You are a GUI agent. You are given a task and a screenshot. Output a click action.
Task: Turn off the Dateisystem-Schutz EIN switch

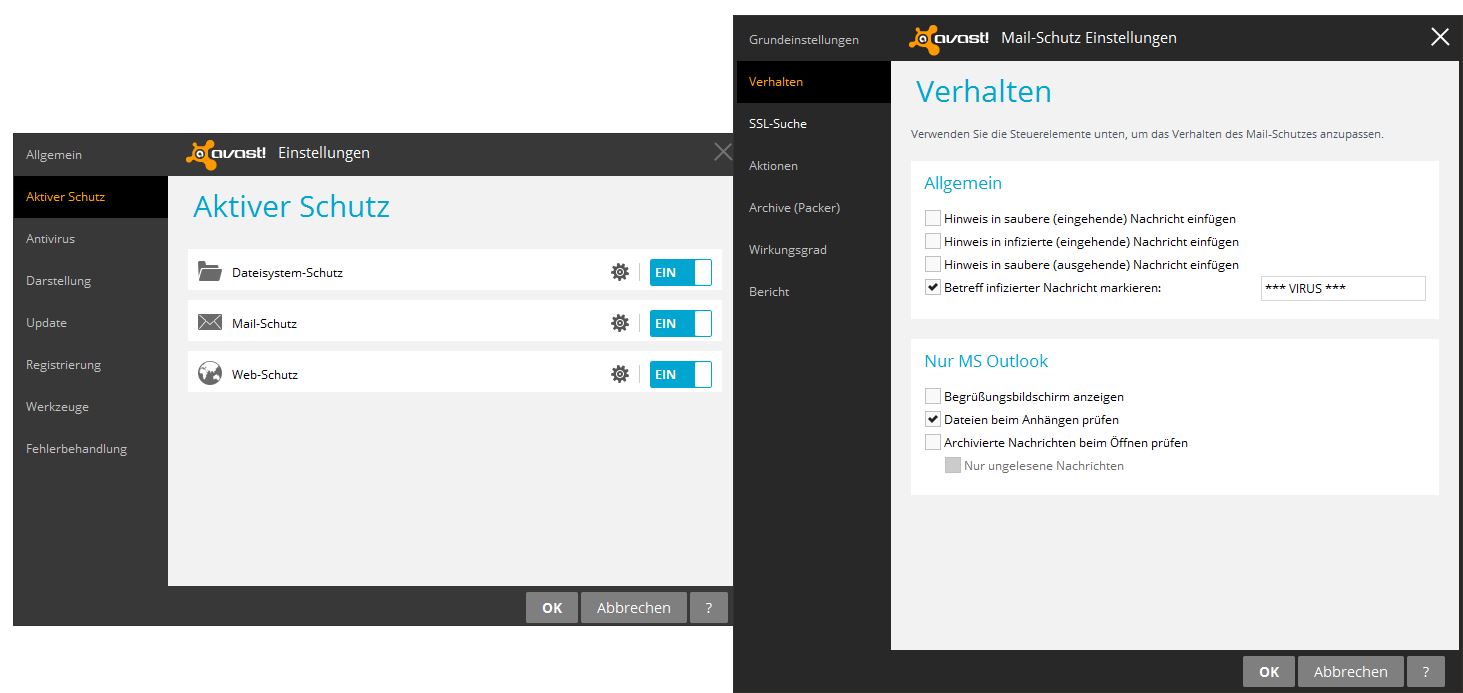click(x=681, y=272)
